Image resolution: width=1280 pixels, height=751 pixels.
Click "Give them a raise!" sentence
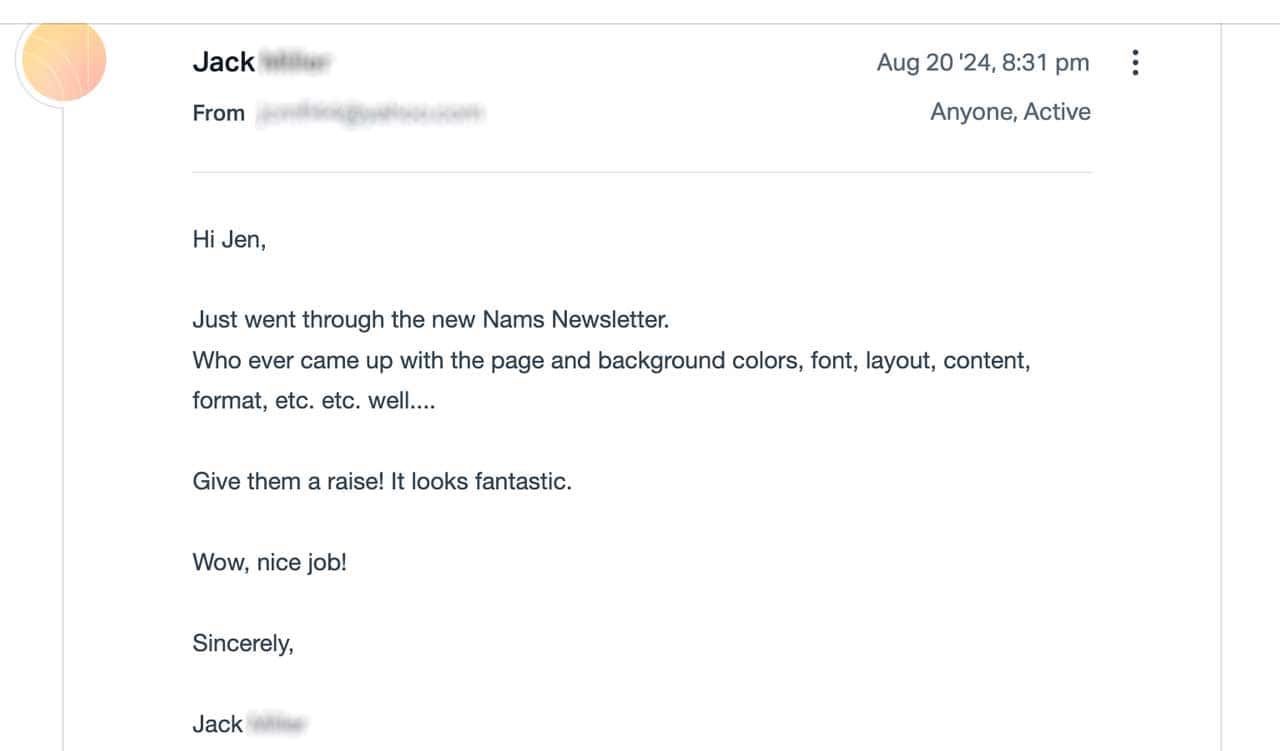[288, 481]
